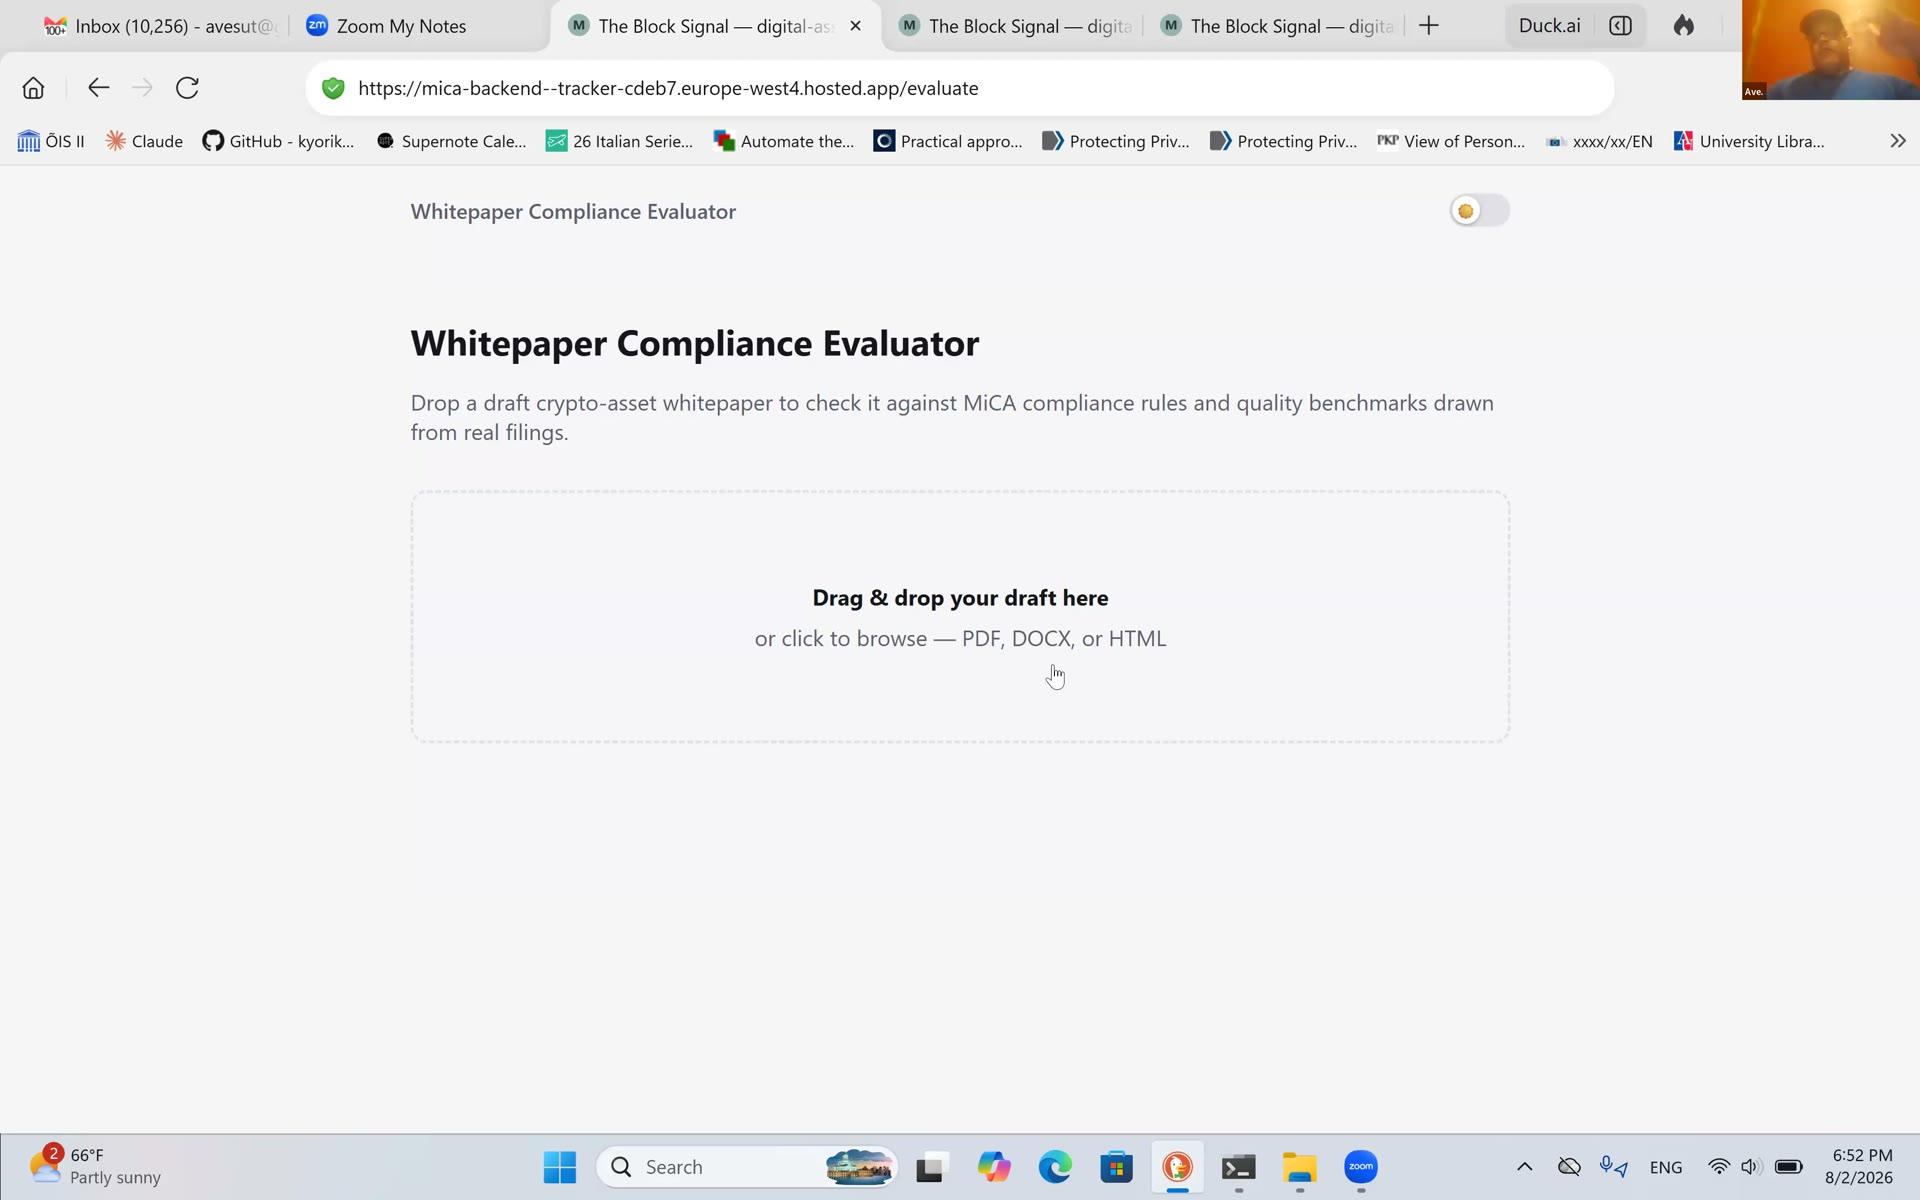
Task: Go to the browser home page
Action: tap(33, 88)
